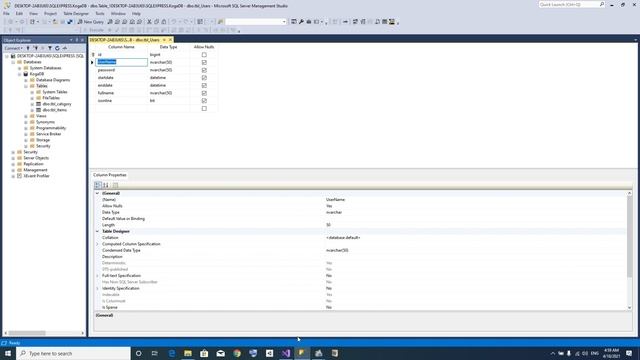Click the Cortana circle icon on taskbar
The image size is (640, 360).
click(138, 353)
